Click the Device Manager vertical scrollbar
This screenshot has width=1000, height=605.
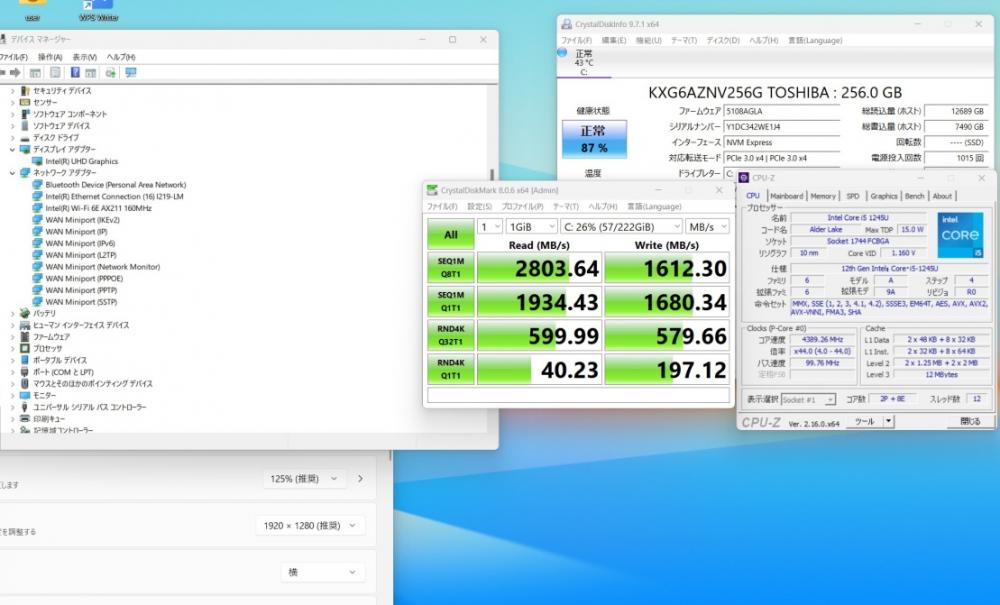tap(492, 175)
